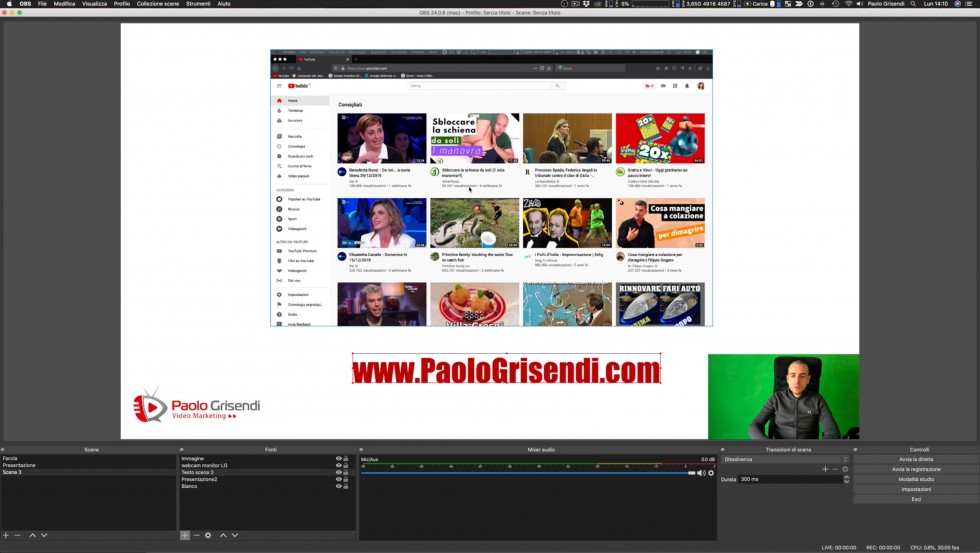Screen dimensions: 980x553
Task: Open Notification Center icon in menu bar
Action: click(x=971, y=4)
